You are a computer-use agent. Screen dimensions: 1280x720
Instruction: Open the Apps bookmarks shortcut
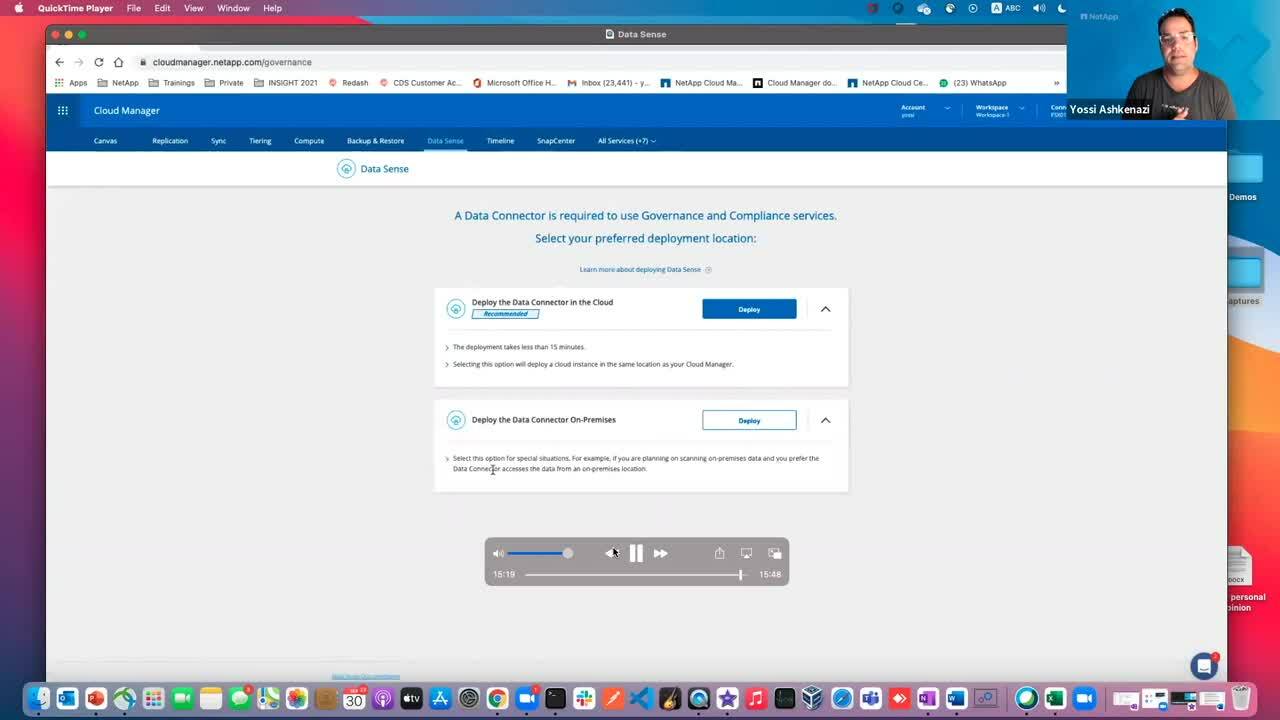(71, 83)
